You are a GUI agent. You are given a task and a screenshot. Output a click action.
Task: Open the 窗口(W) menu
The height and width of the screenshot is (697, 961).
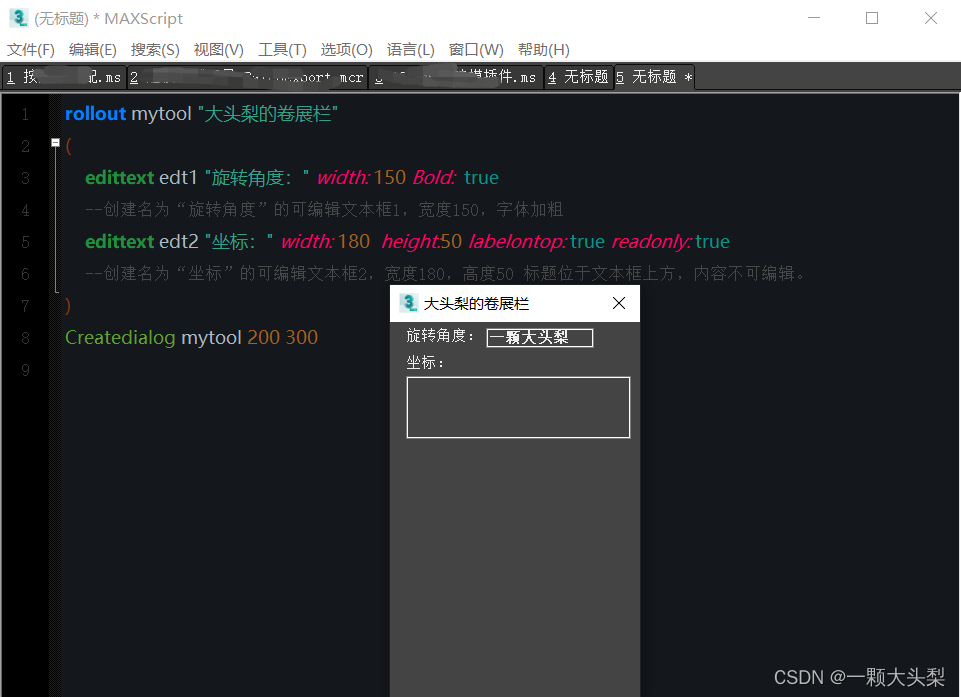tap(476, 49)
